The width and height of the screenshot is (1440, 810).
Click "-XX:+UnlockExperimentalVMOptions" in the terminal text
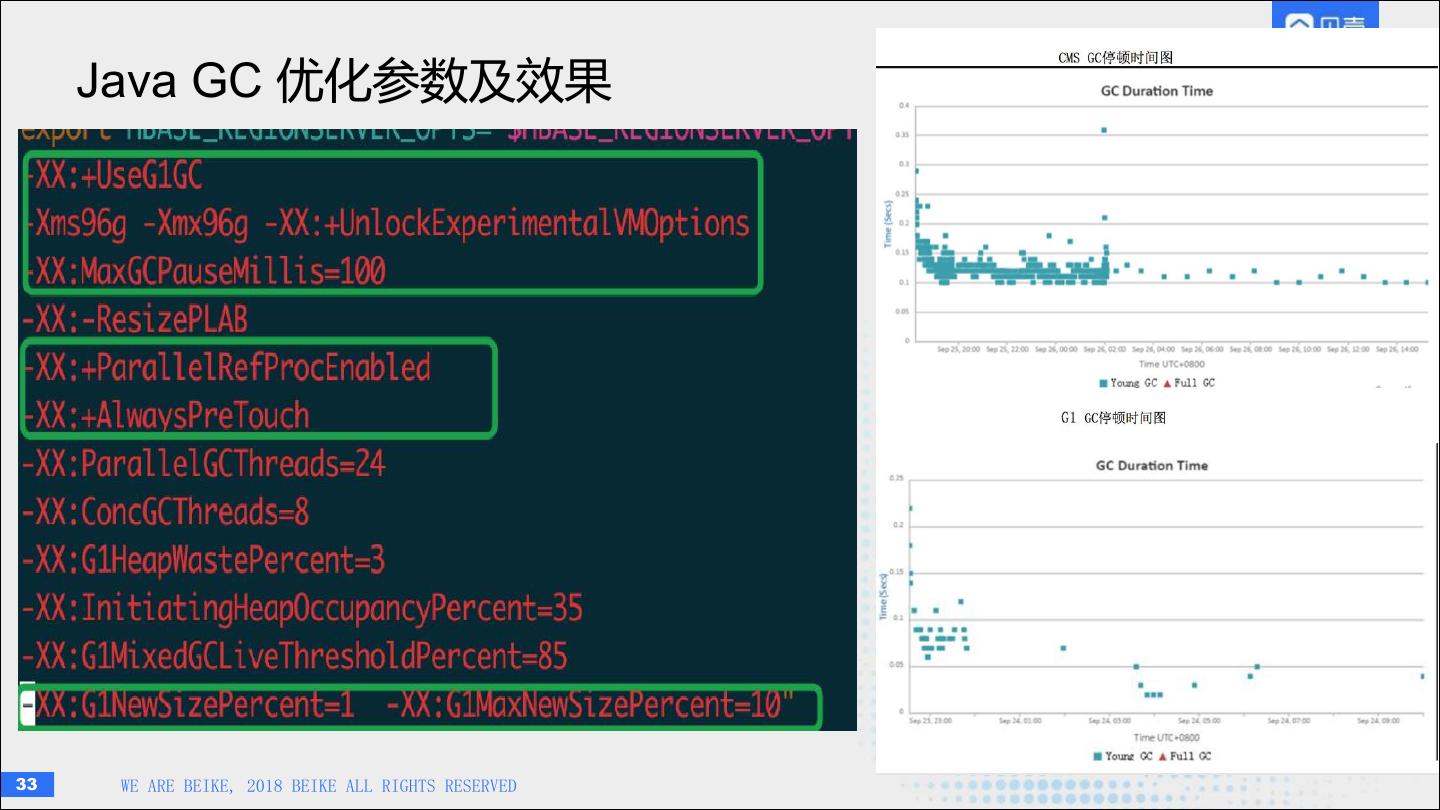point(507,224)
